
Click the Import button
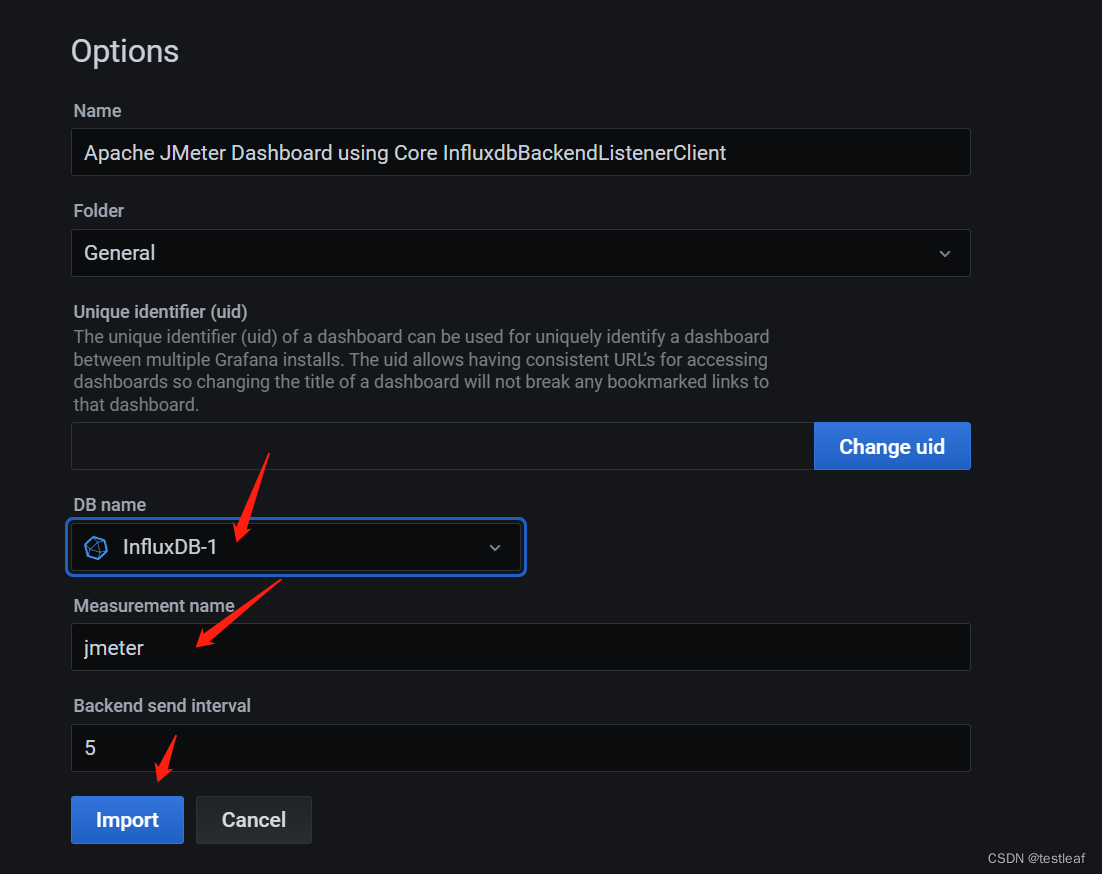point(127,819)
